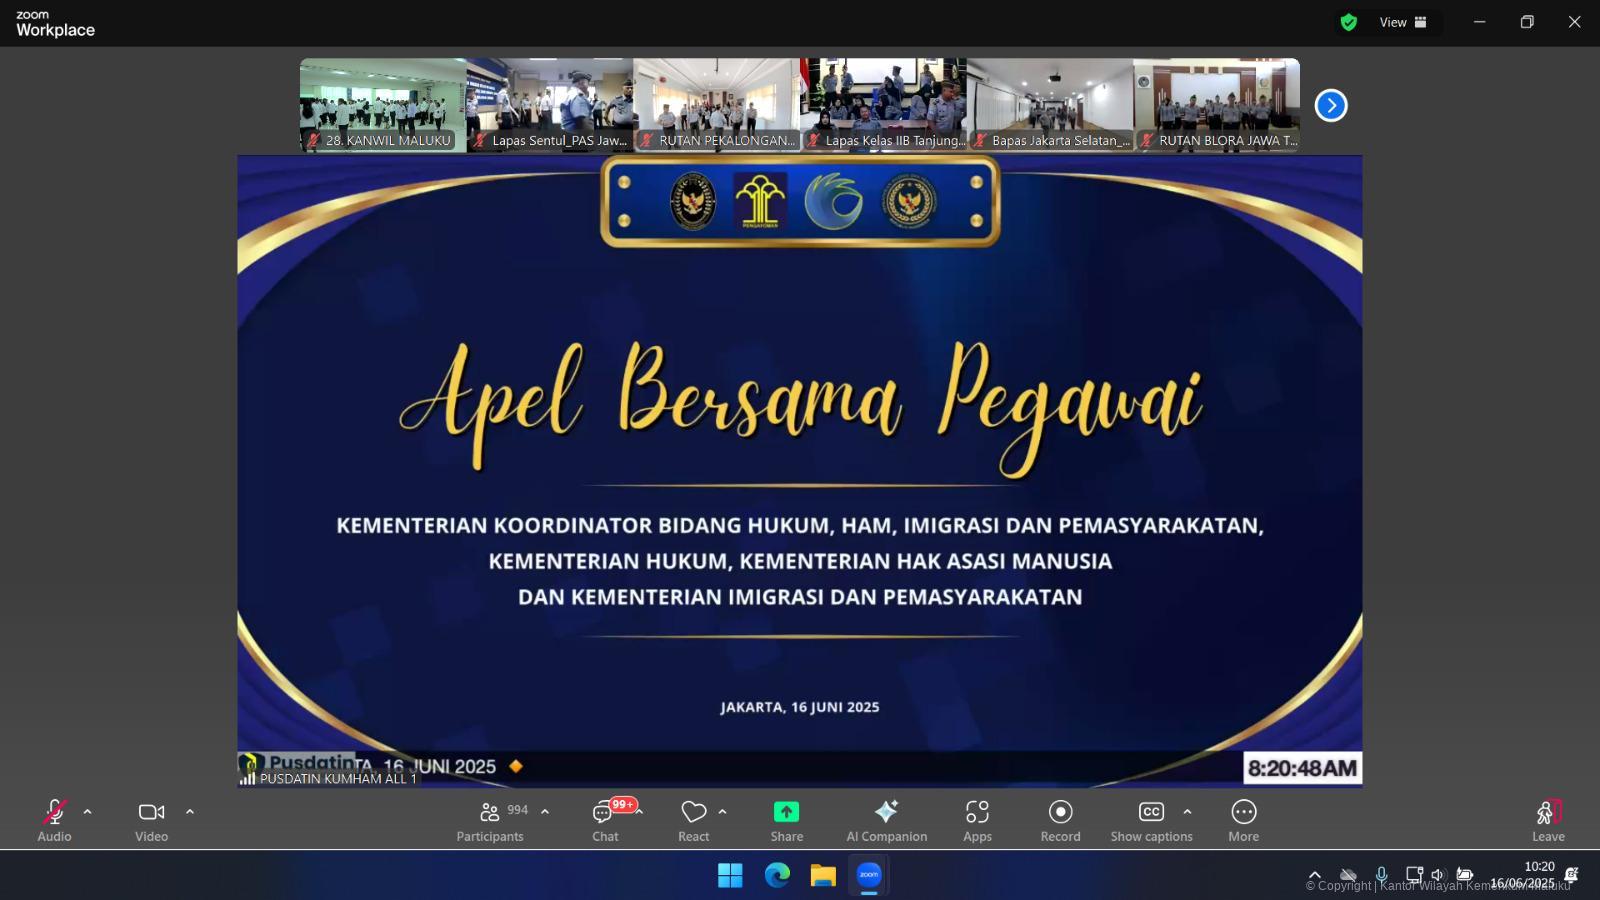Open the React options arrow

[723, 812]
